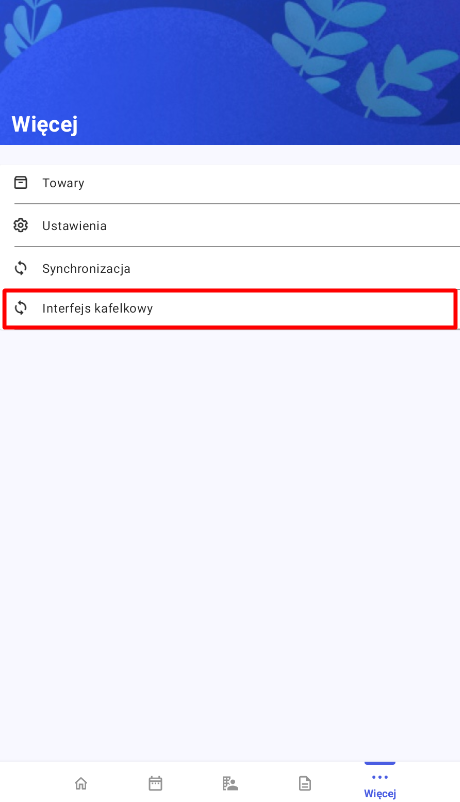
Task: Click the gear icon beside Ustawienia
Action: [20, 225]
